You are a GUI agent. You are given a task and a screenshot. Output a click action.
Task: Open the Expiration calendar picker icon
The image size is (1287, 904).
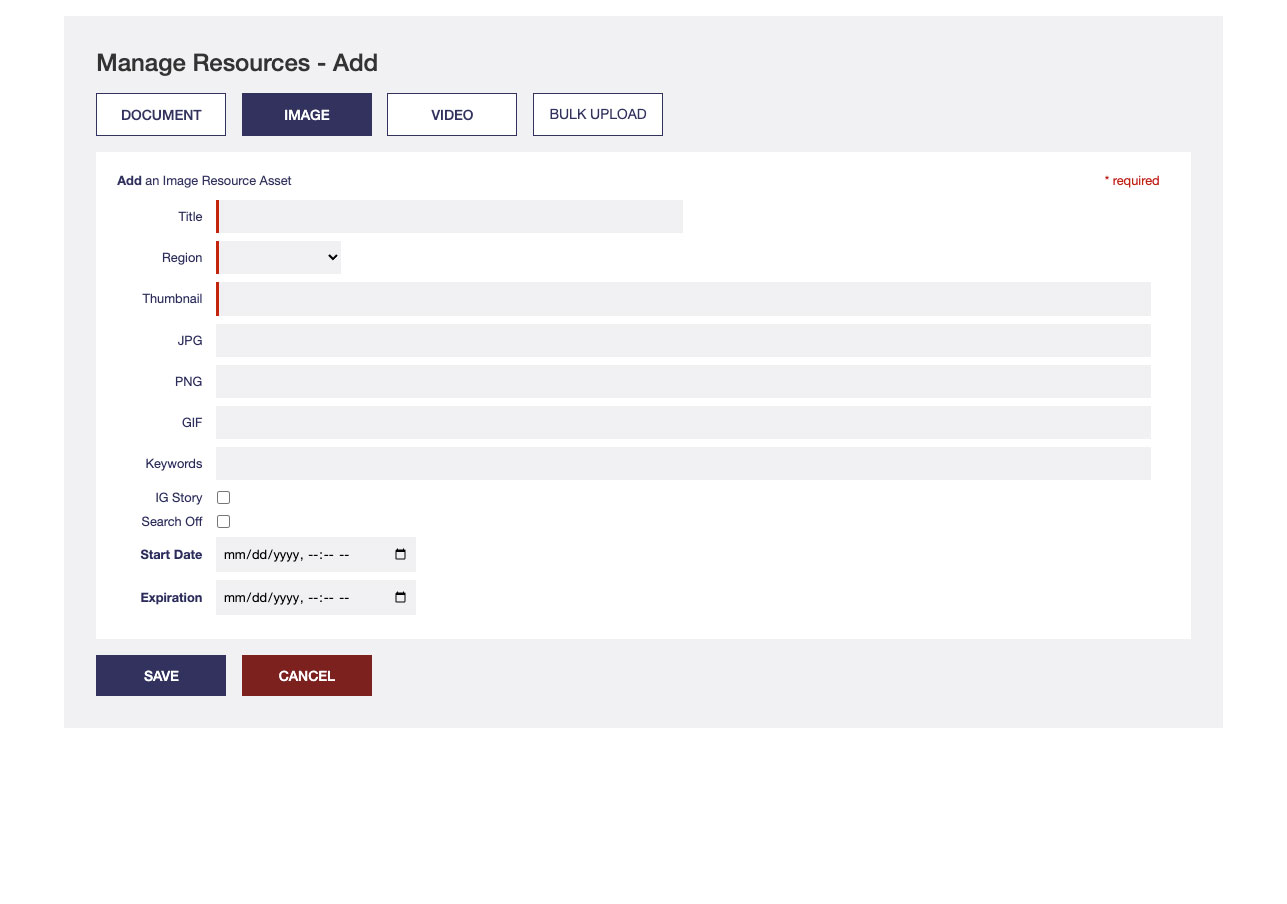tap(400, 598)
